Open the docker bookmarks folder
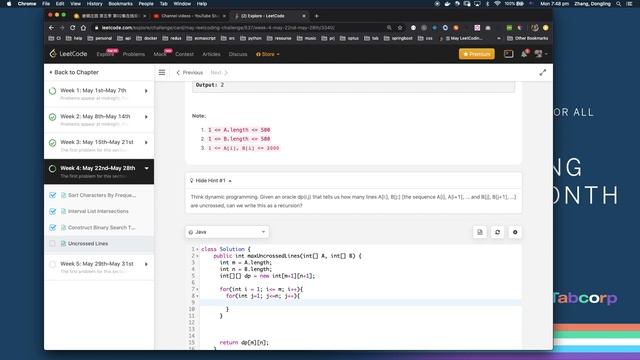The width and height of the screenshot is (640, 360). 147,38
